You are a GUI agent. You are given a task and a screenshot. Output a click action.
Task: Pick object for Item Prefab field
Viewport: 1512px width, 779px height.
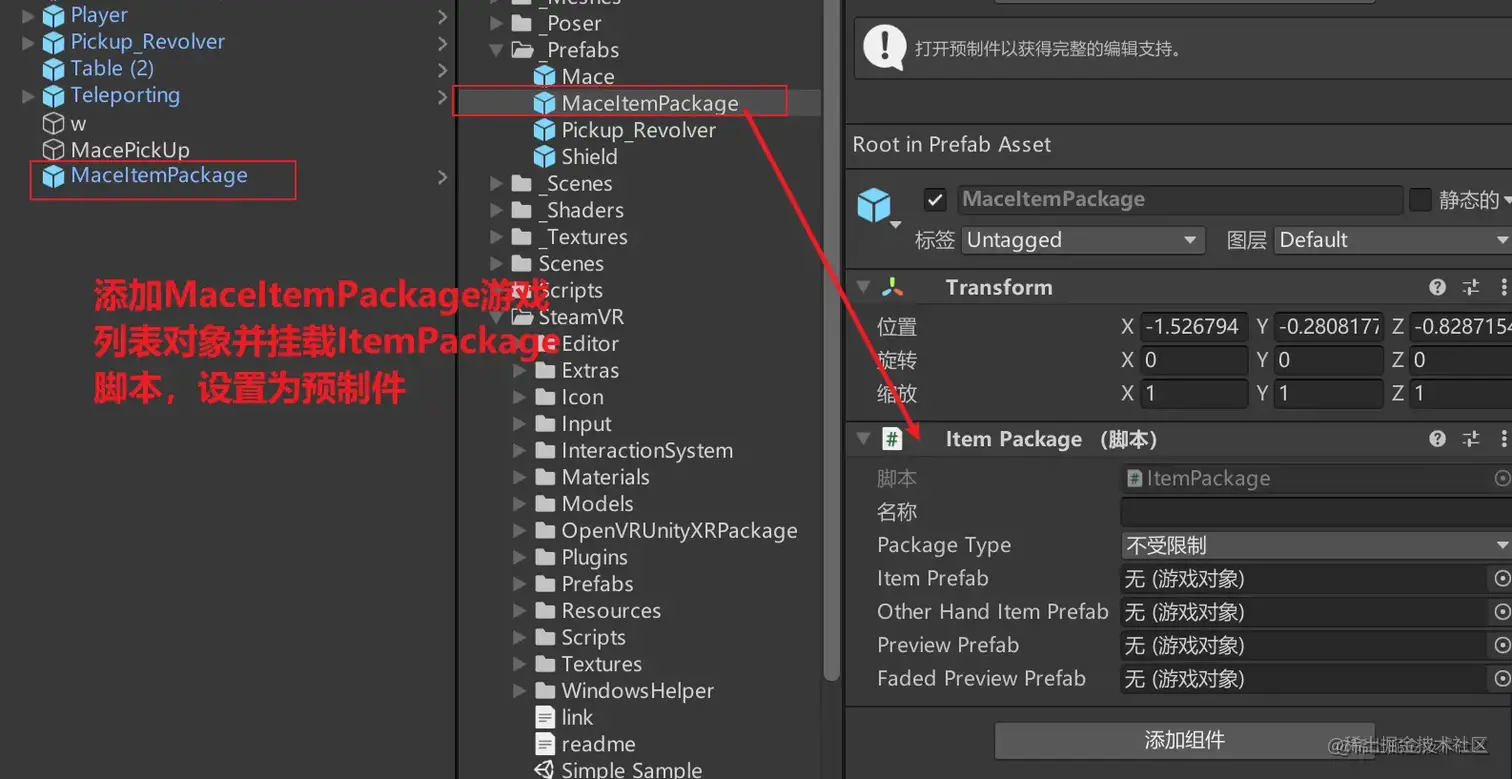[1501, 579]
